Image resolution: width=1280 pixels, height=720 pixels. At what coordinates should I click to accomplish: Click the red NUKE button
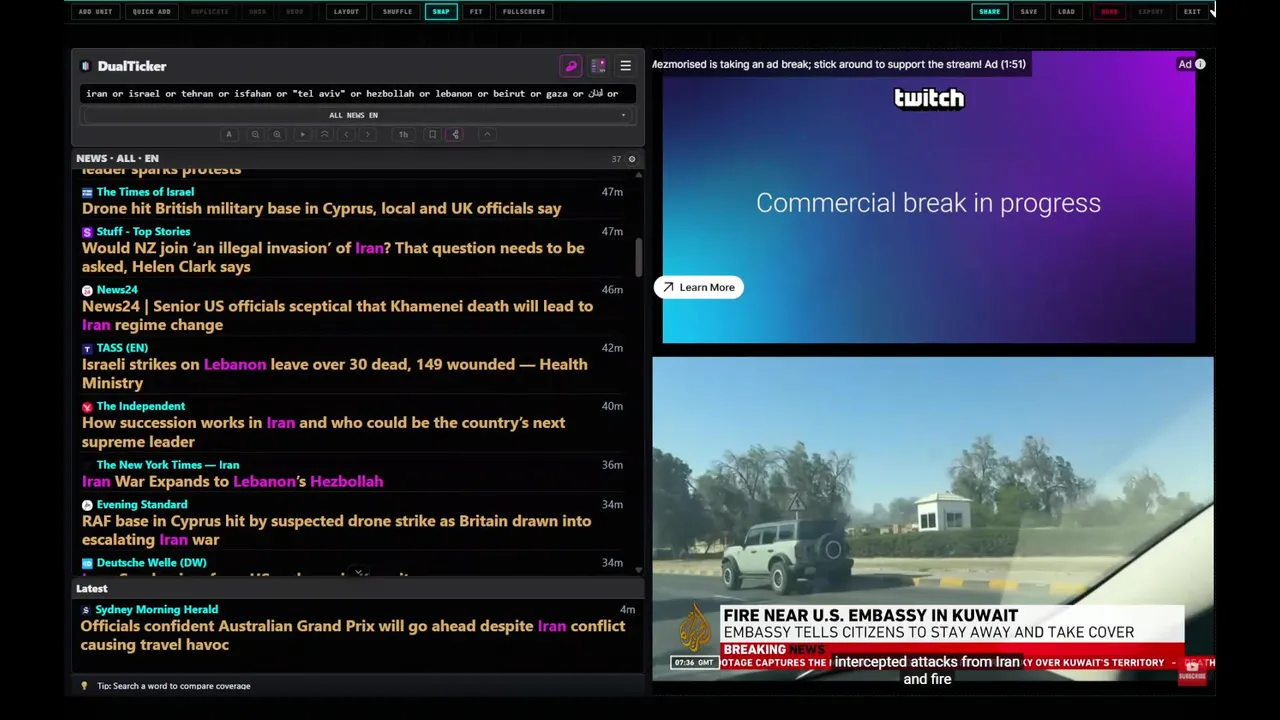click(x=1109, y=12)
